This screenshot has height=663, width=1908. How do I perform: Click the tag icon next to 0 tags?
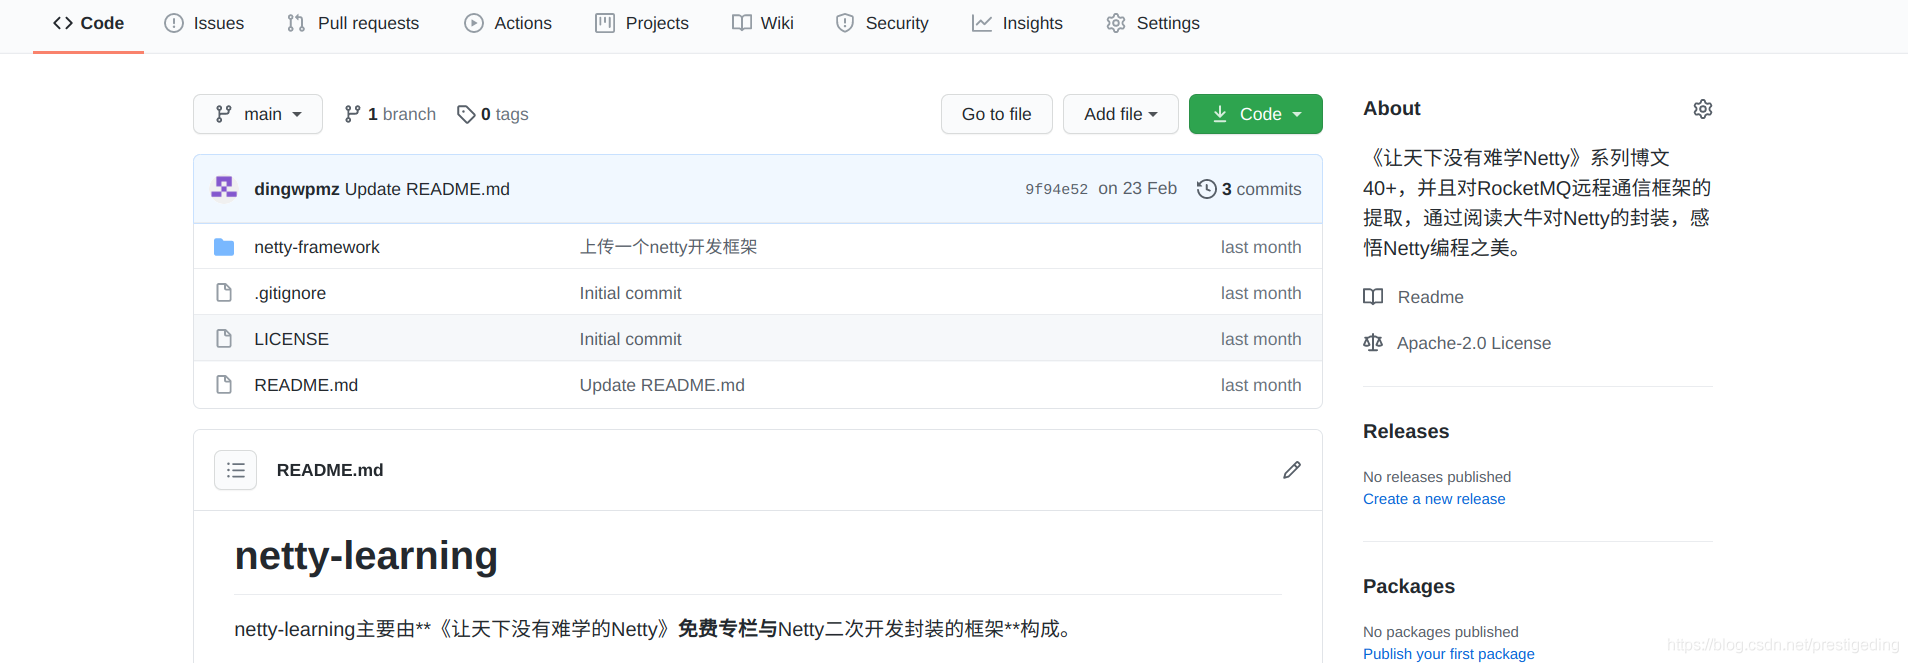[466, 114]
